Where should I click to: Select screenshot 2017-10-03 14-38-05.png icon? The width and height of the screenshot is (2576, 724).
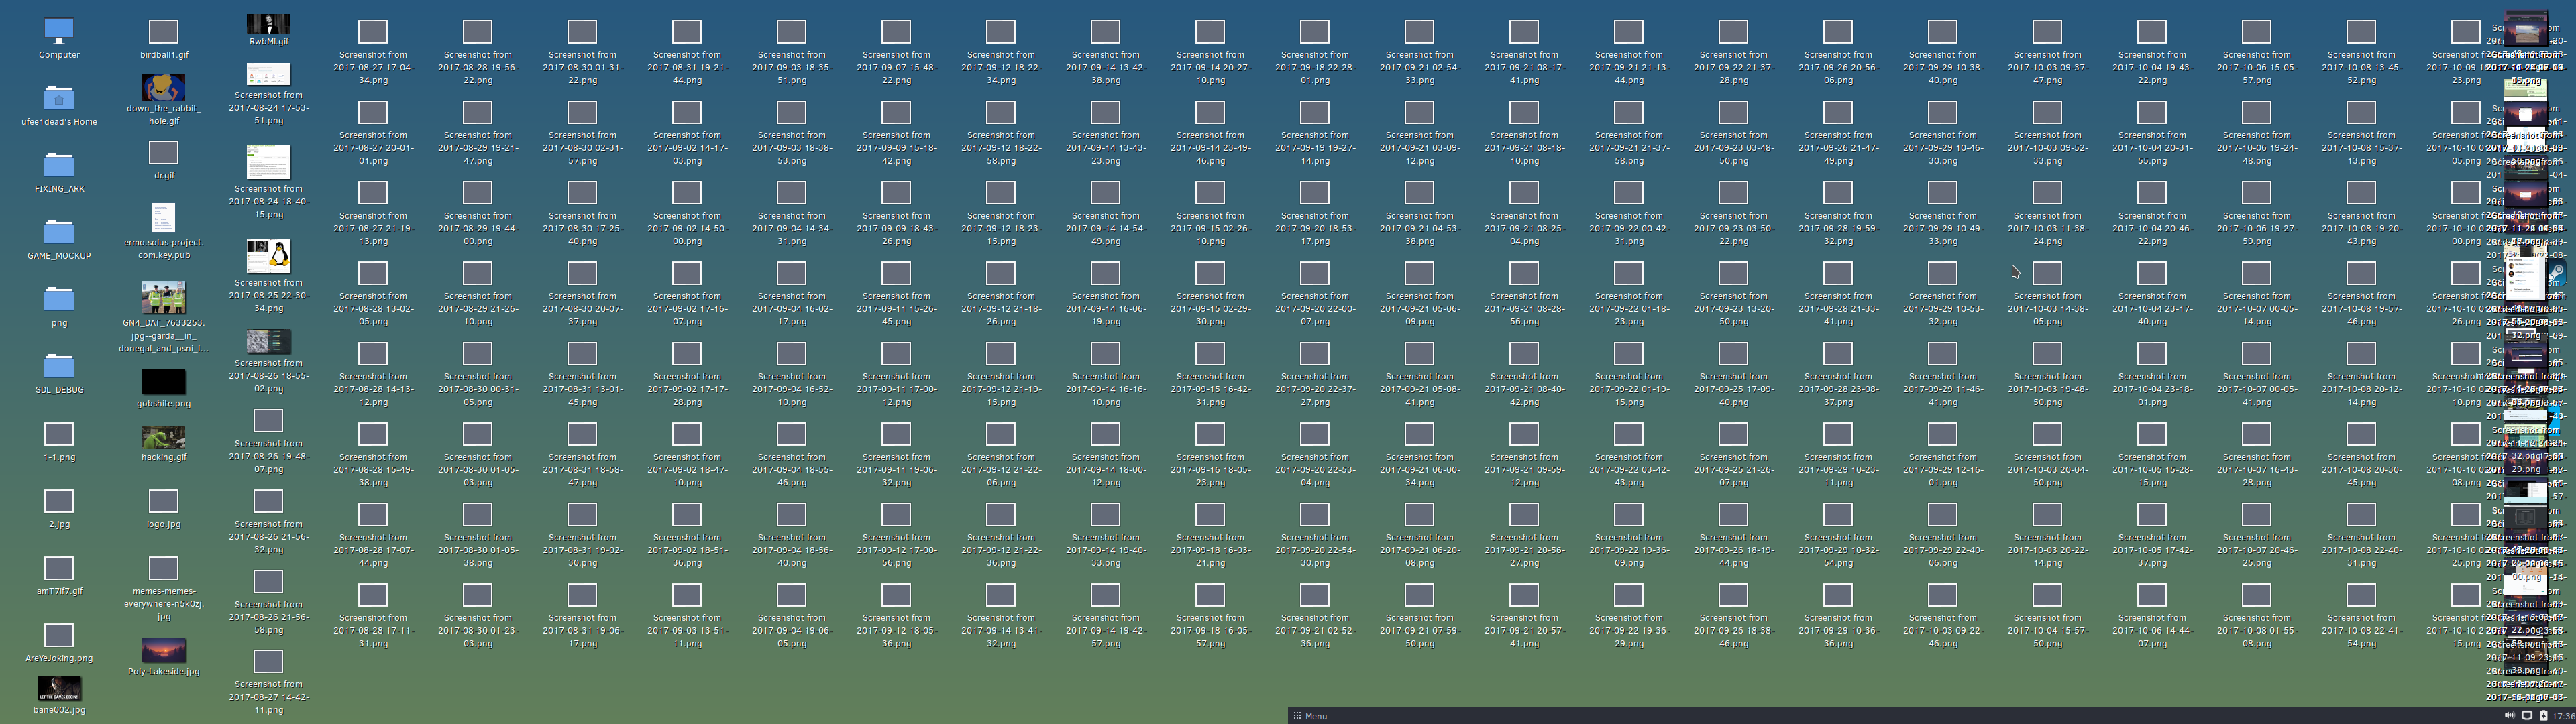(x=2047, y=273)
